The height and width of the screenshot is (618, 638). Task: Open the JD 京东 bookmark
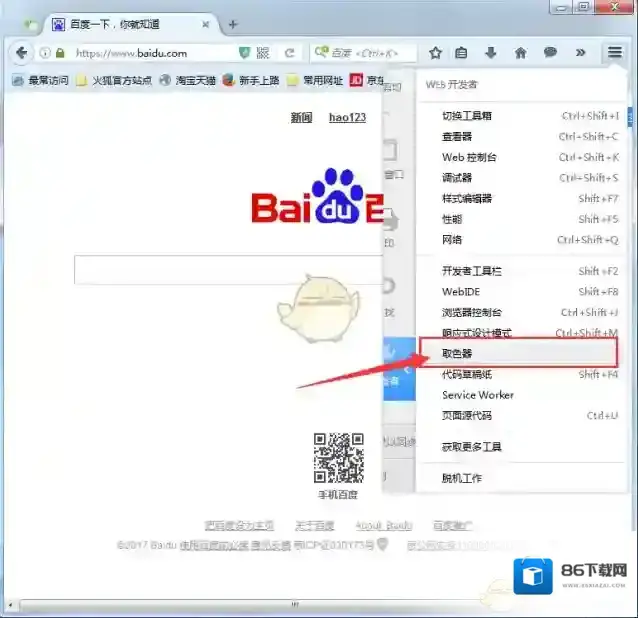tap(367, 81)
